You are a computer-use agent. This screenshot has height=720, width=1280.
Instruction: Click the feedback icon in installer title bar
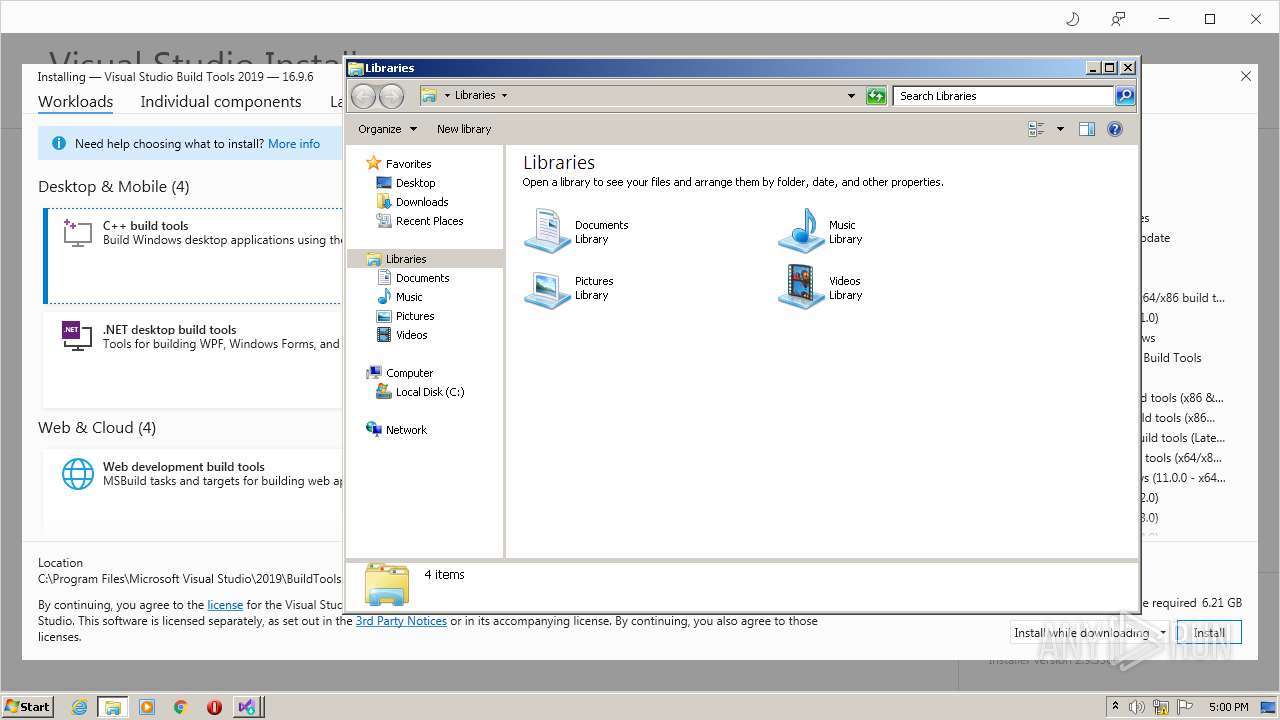click(x=1118, y=19)
